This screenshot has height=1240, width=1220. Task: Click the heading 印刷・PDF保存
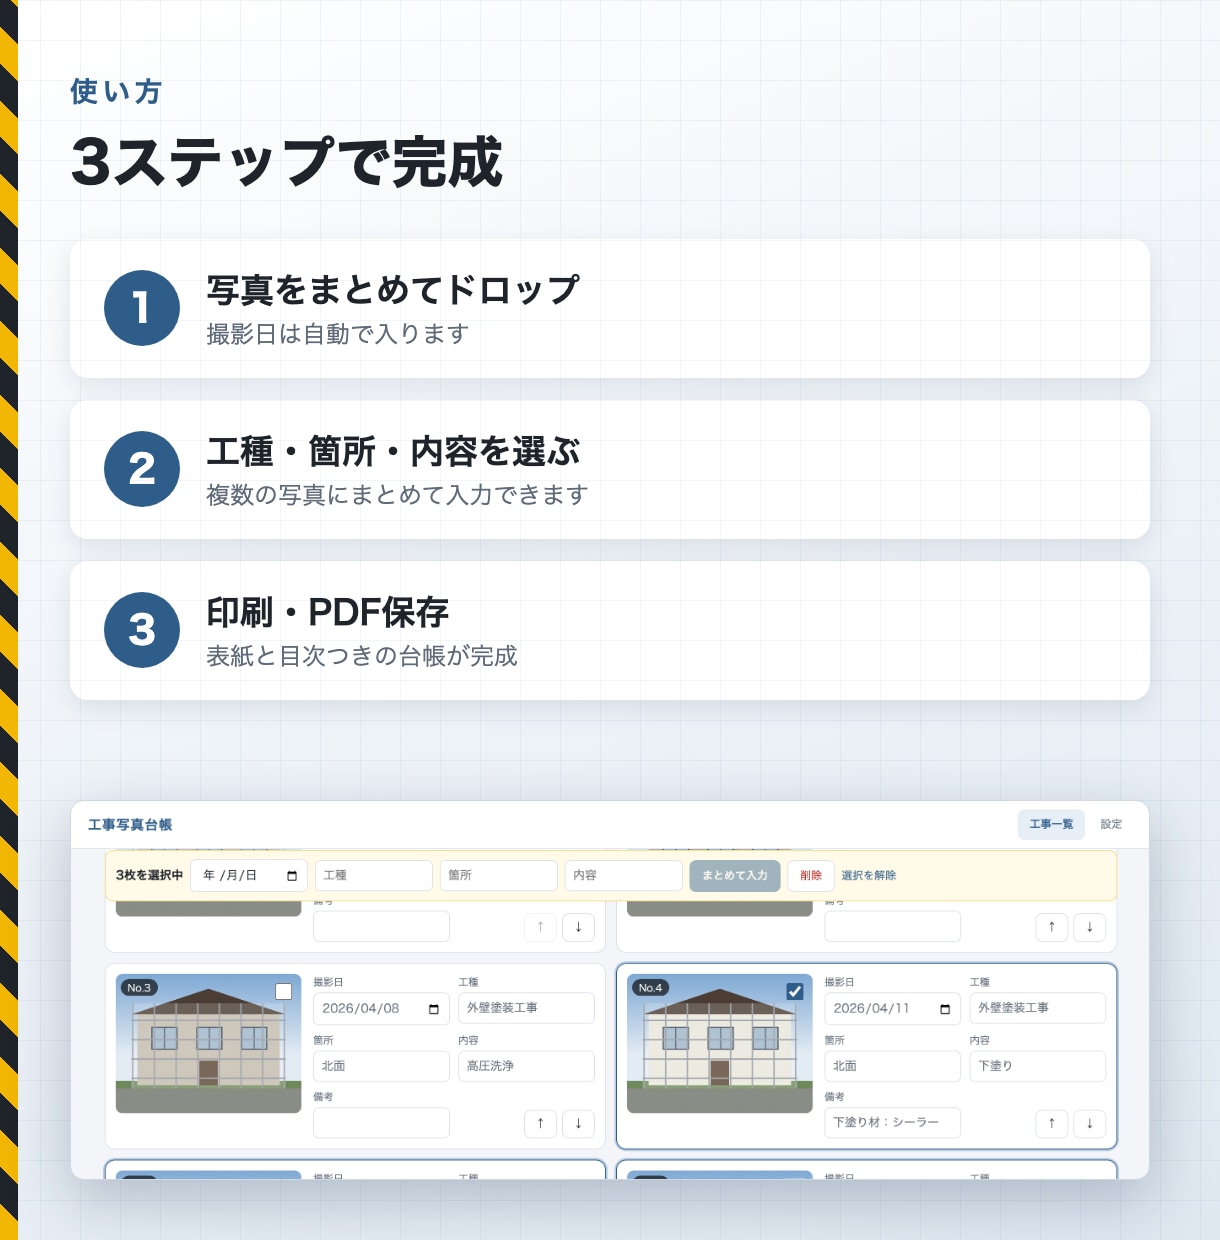point(327,612)
